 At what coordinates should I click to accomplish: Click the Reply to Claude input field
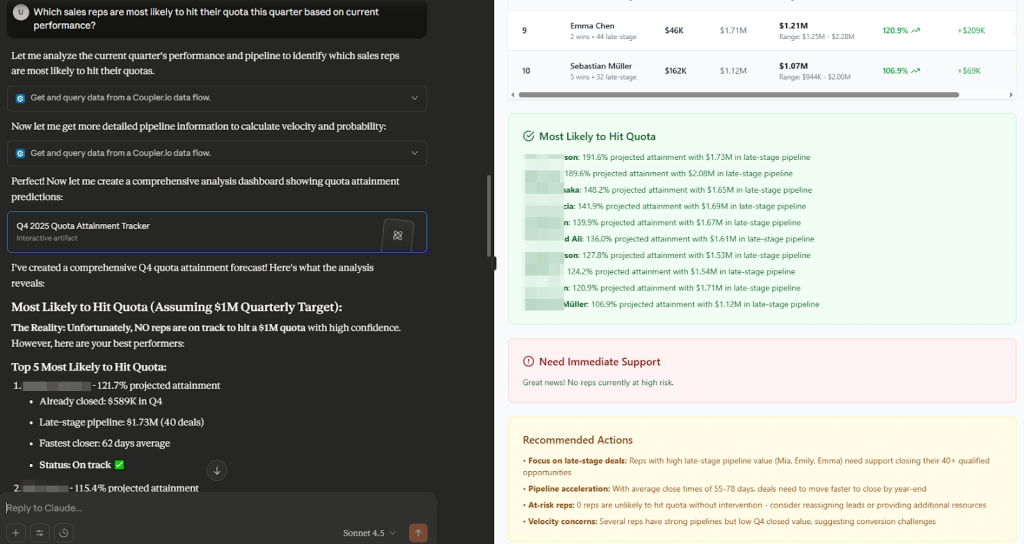tap(216, 507)
